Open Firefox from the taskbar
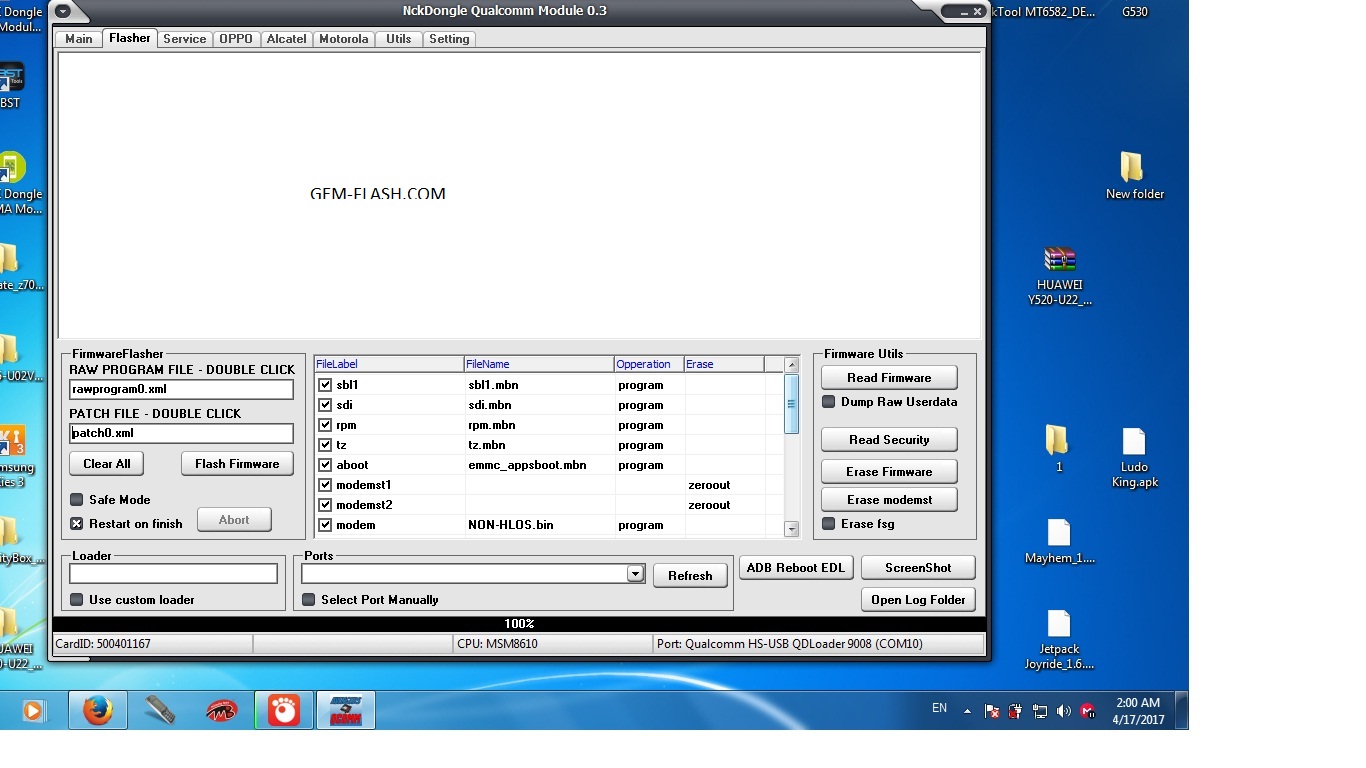The width and height of the screenshot is (1366, 768). click(x=97, y=710)
